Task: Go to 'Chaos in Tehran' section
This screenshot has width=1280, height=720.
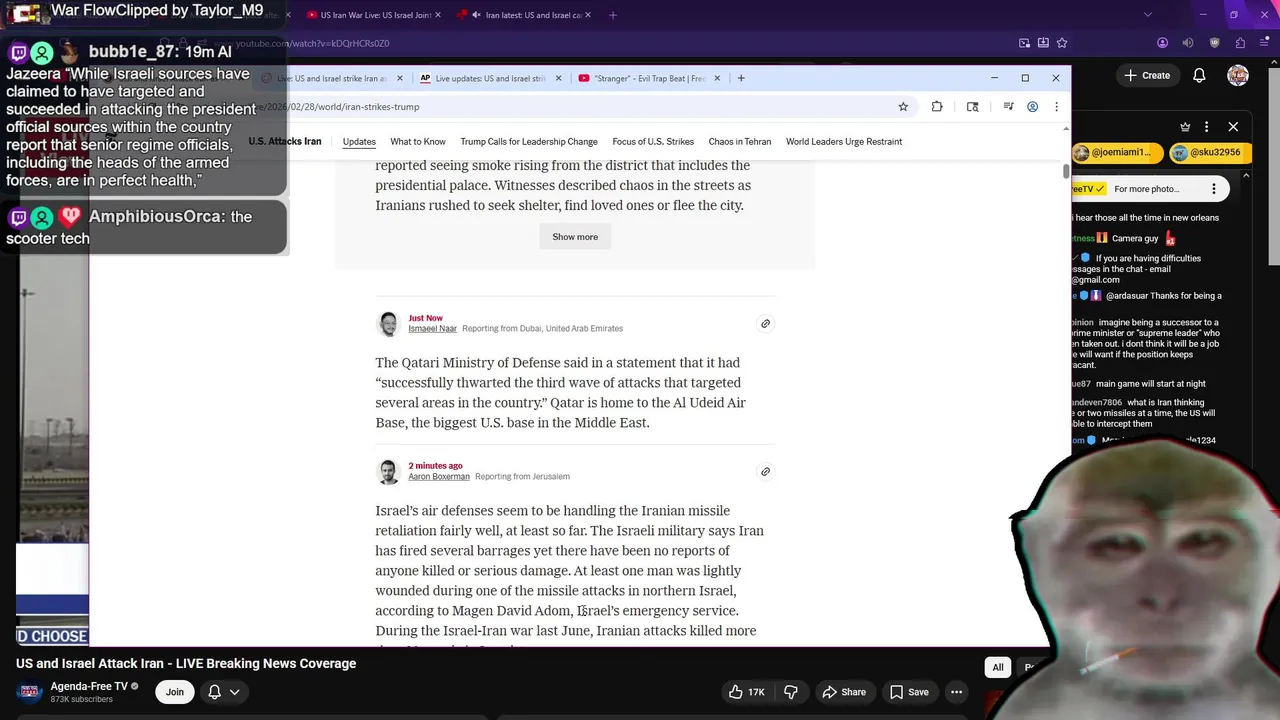Action: [740, 142]
